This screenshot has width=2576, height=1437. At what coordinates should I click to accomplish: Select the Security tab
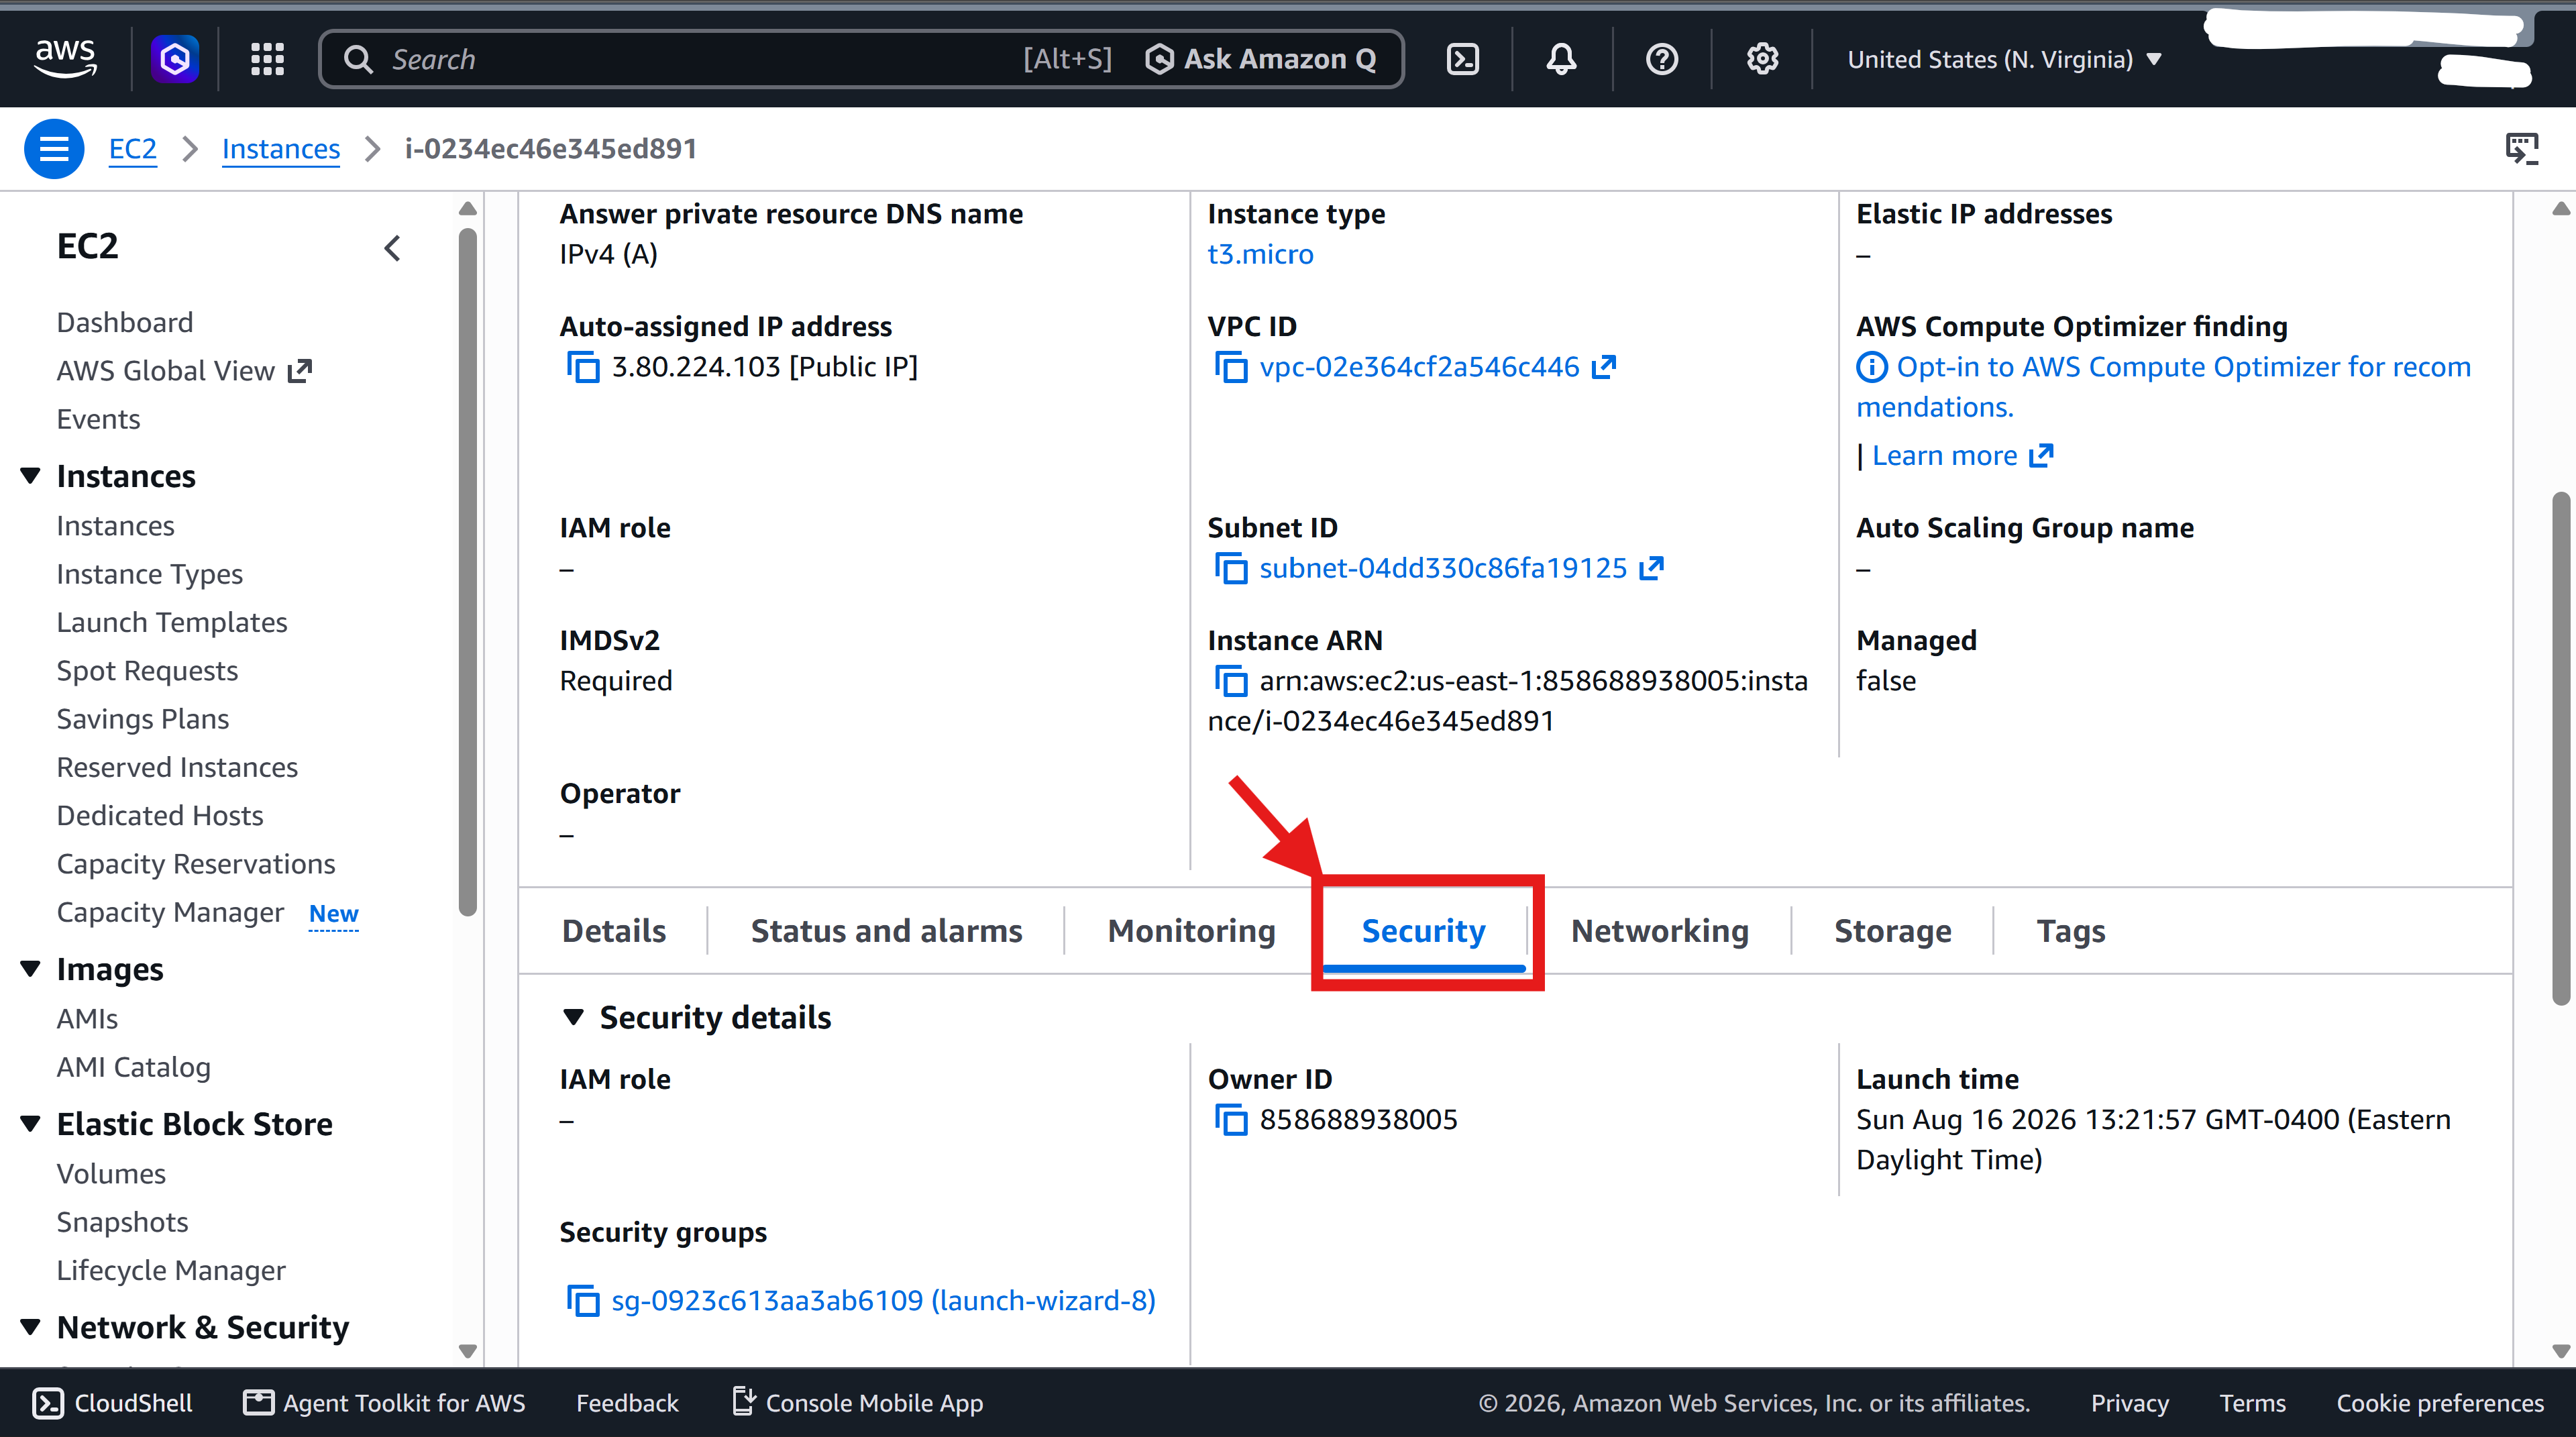pos(1423,931)
